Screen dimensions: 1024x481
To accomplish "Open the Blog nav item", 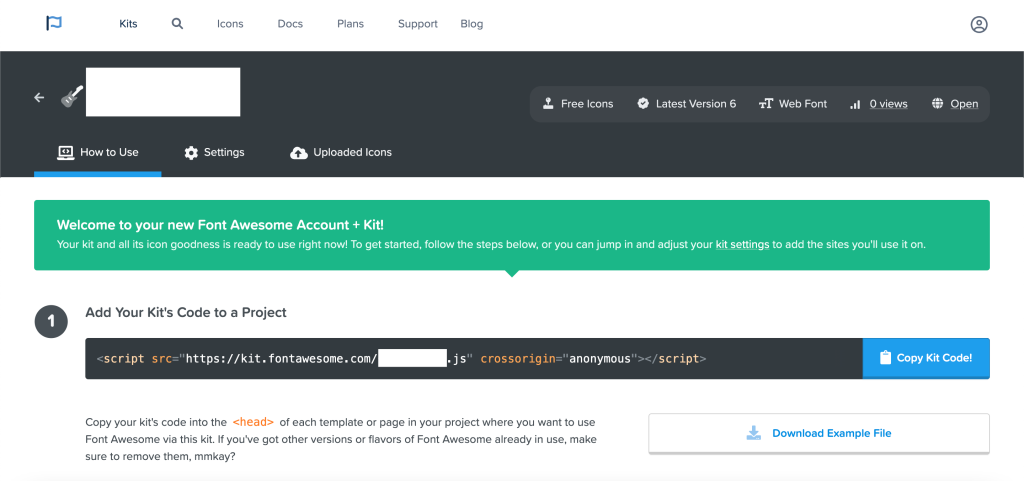I will pyautogui.click(x=472, y=24).
